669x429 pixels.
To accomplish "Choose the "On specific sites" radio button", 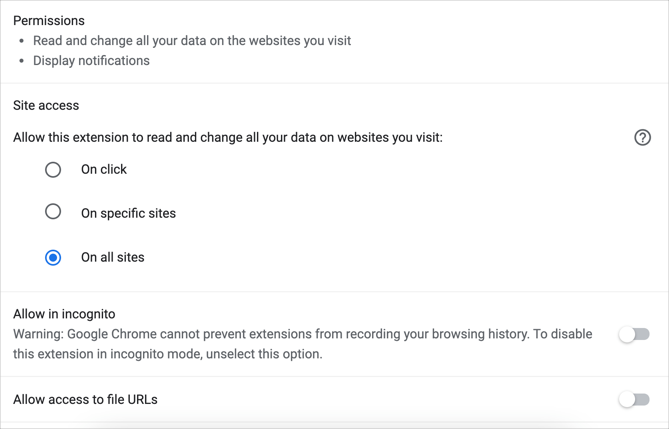I will pos(53,212).
